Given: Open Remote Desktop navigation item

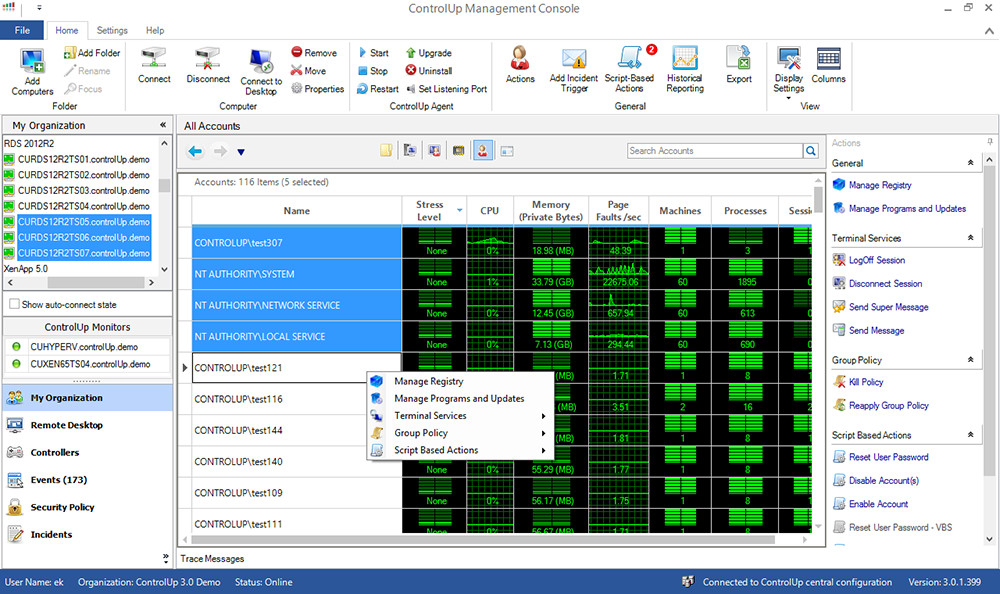Looking at the screenshot, I should pyautogui.click(x=87, y=425).
